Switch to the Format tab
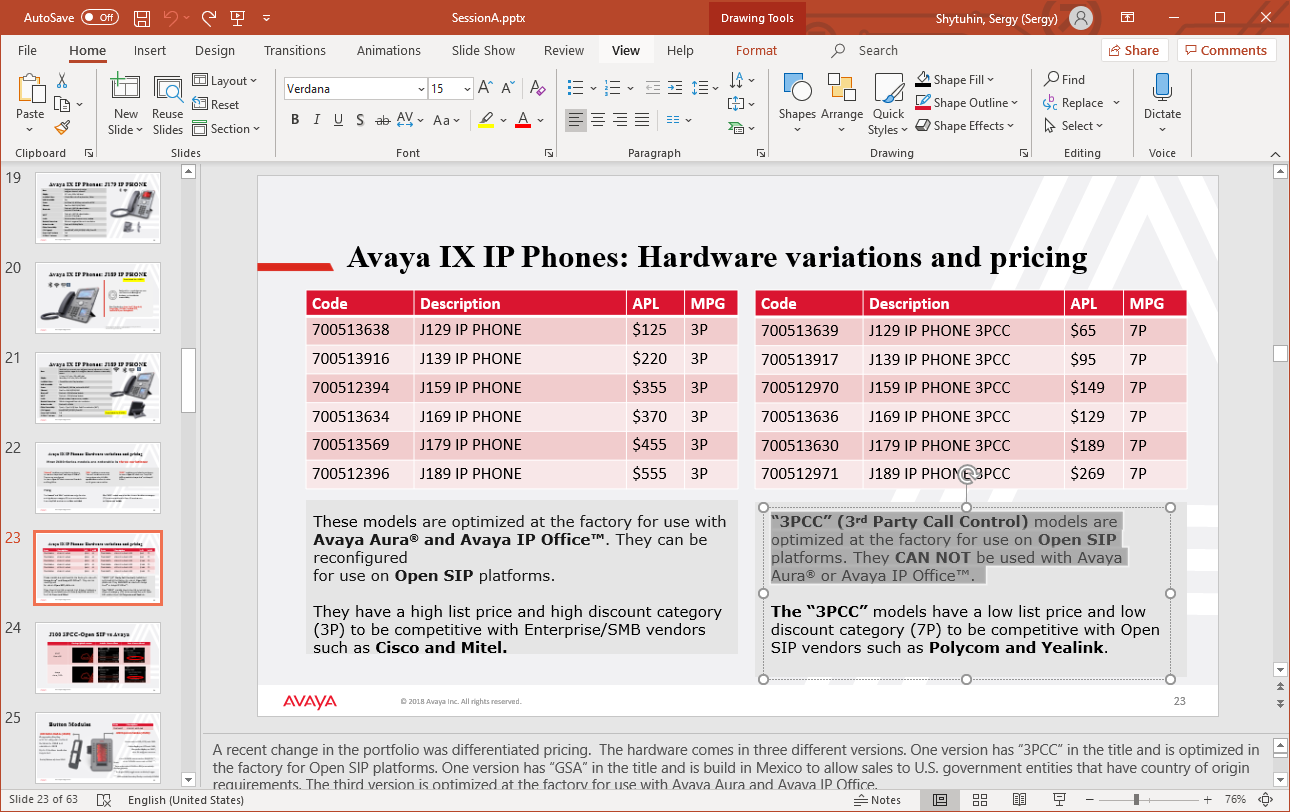Viewport: 1290px width, 812px height. (x=756, y=50)
